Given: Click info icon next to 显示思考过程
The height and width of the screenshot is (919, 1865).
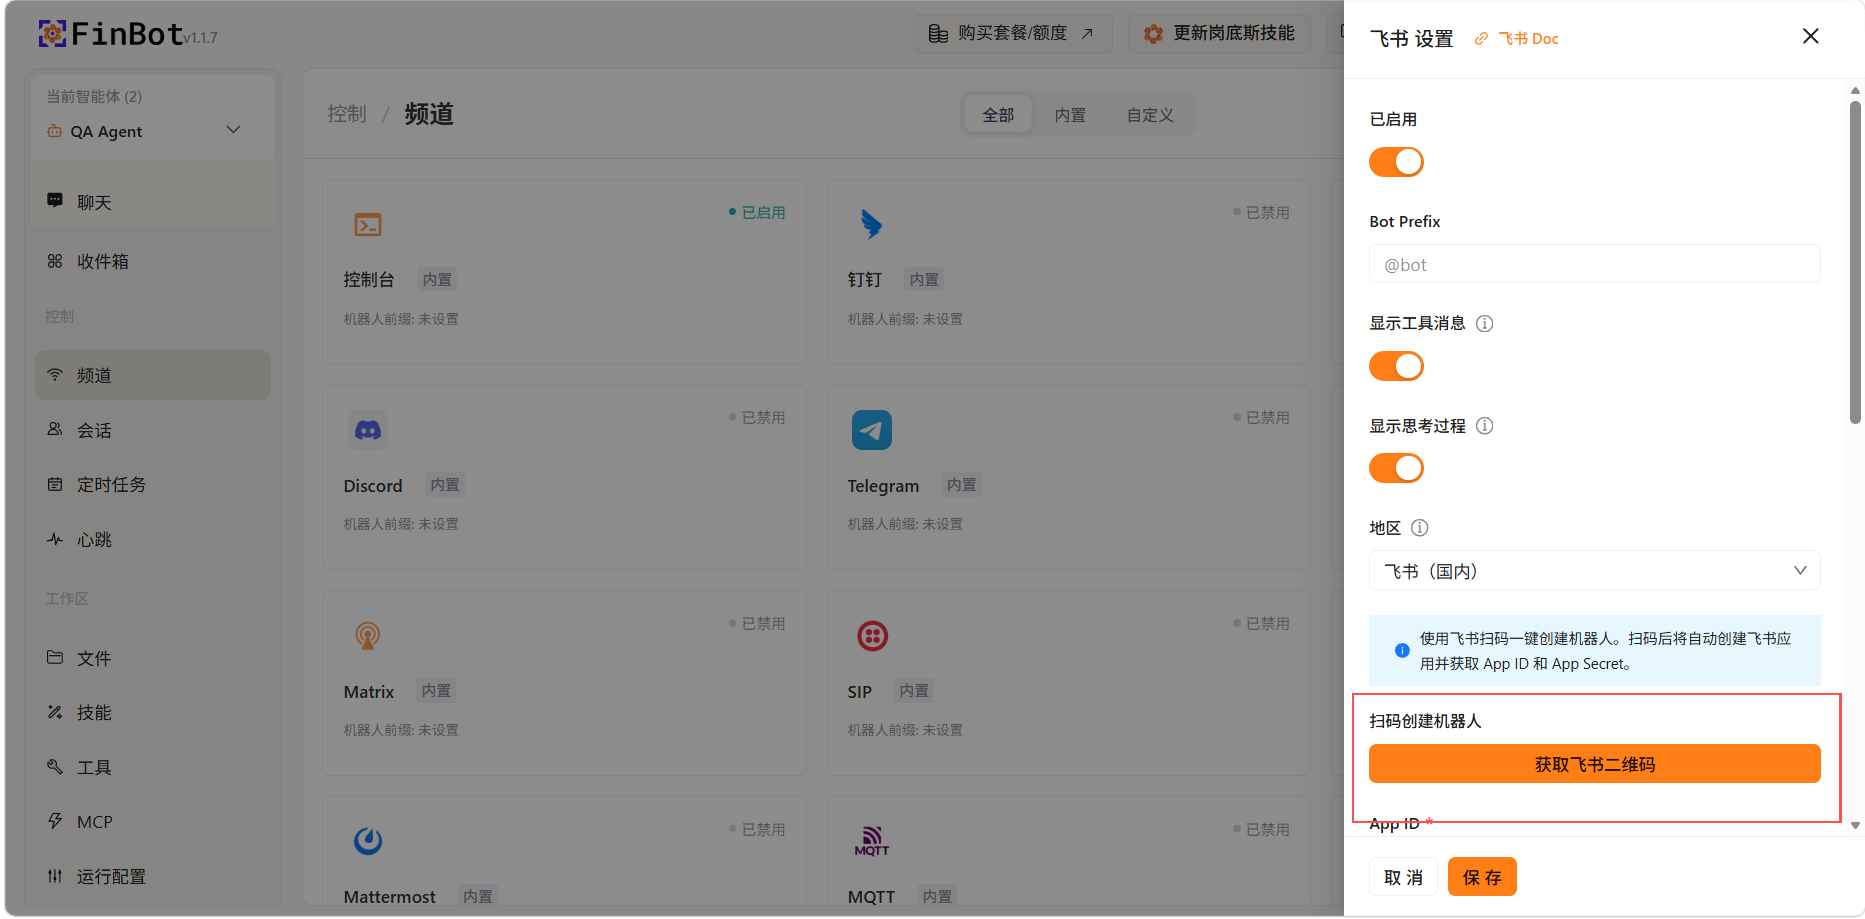Looking at the screenshot, I should click(1485, 426).
